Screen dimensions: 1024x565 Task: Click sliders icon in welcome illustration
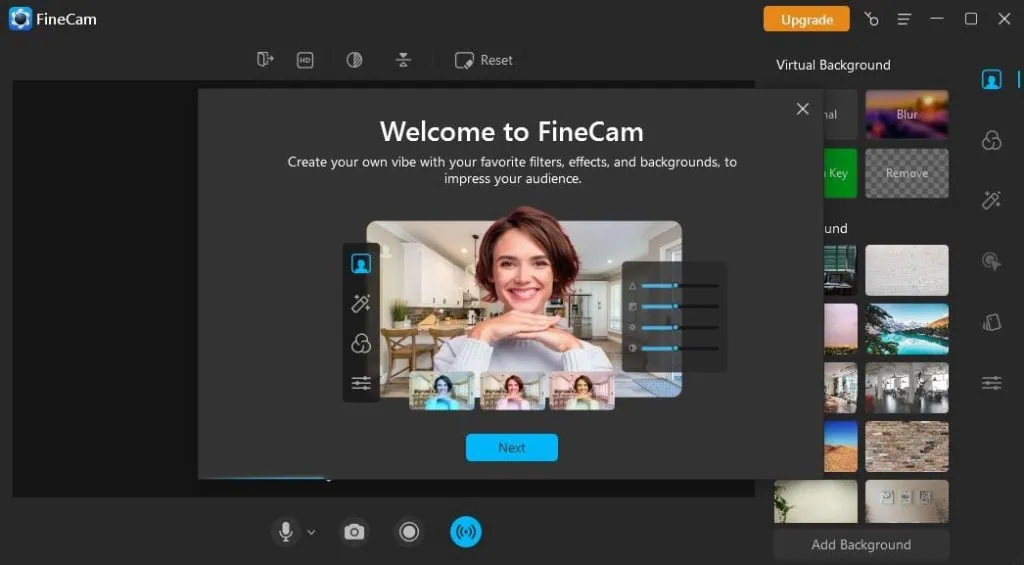coord(360,383)
